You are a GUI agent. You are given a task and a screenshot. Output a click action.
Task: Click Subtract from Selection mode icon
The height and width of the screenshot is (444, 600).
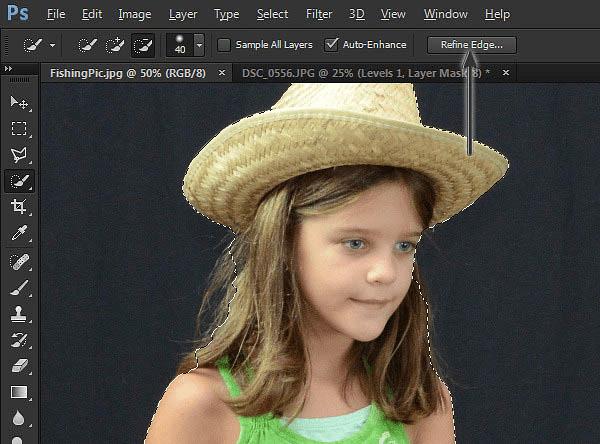[143, 45]
